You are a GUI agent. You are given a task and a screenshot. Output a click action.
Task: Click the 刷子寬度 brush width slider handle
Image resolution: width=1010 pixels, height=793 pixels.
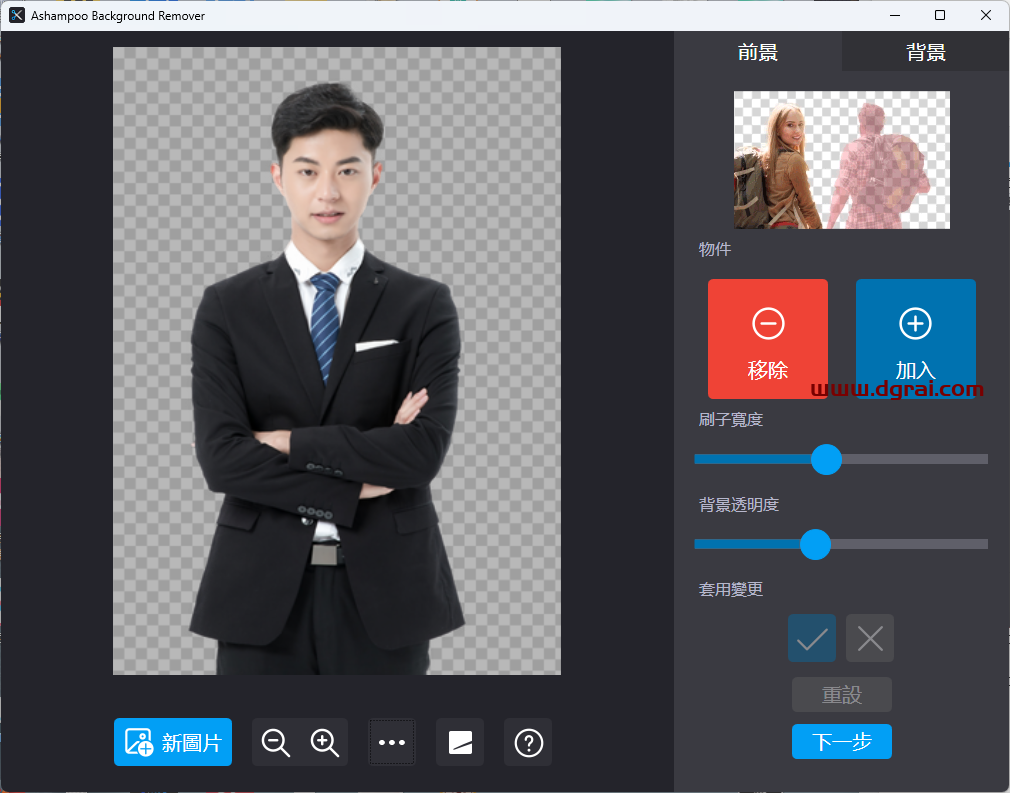click(826, 459)
